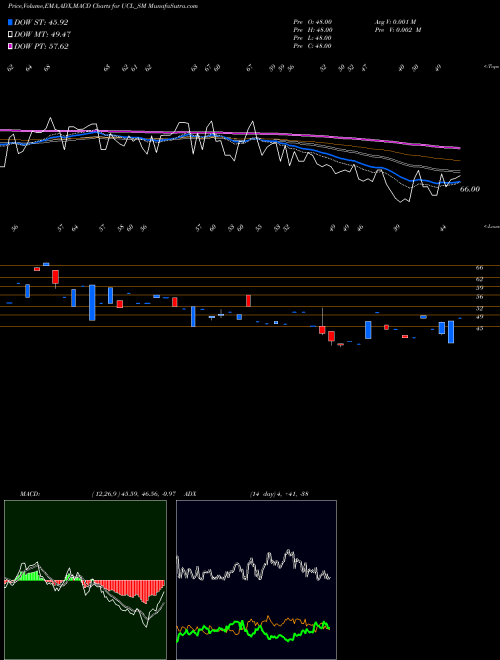Click the dark blue ADX chart panel
This screenshot has width=500, height=660.
[256, 580]
